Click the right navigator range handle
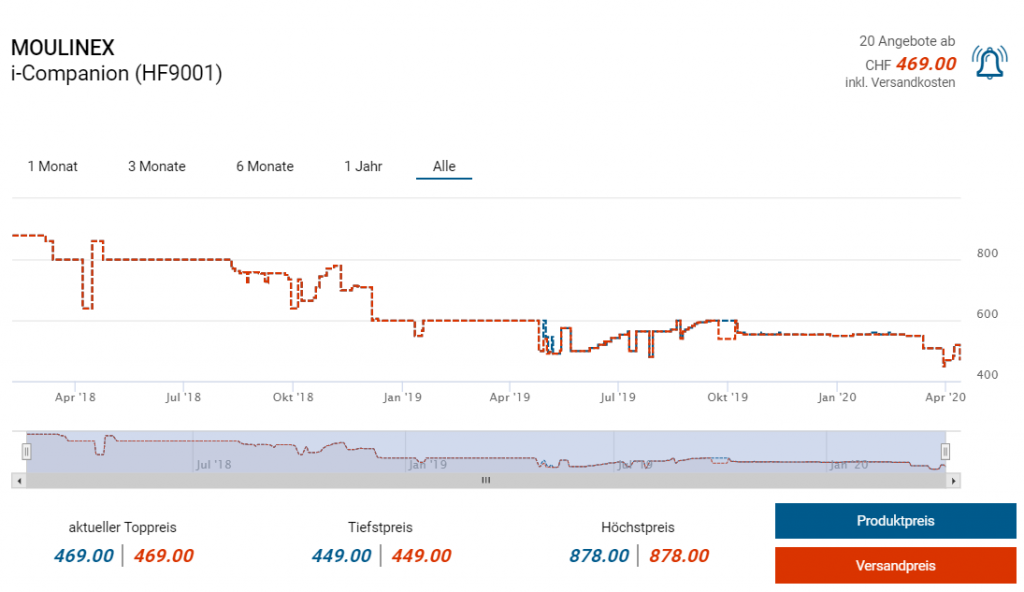This screenshot has width=1024, height=592. click(x=945, y=452)
